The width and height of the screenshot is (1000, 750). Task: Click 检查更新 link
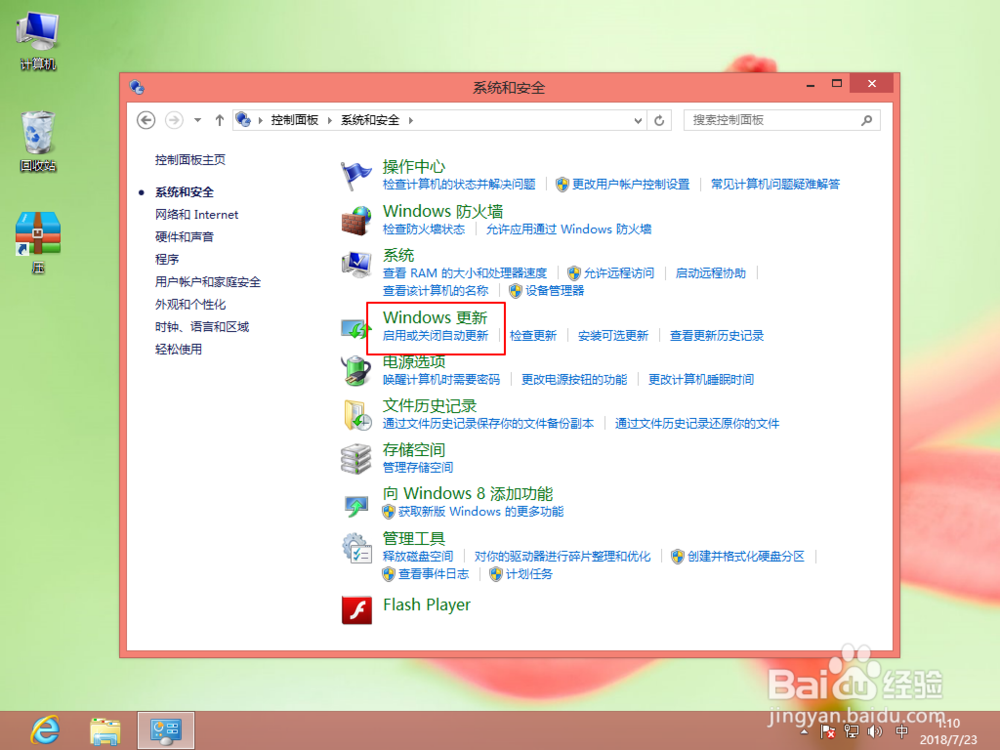click(x=533, y=335)
